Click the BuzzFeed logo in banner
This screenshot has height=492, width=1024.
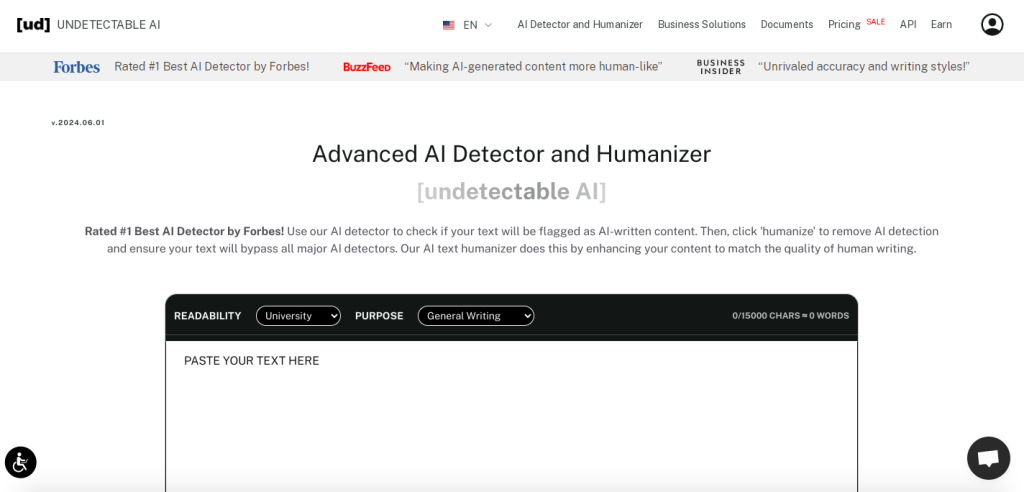click(x=367, y=67)
